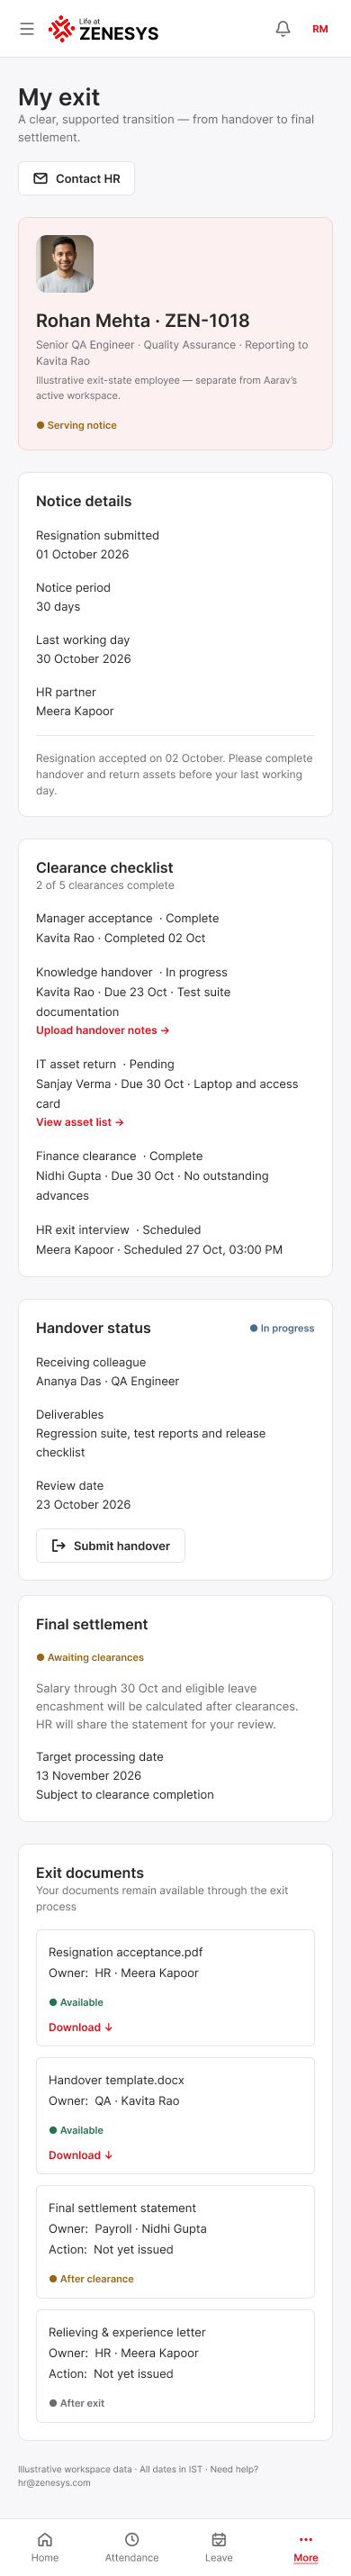Viewport: 351px width, 2576px height.
Task: Open Rohan Mehta's profile photo
Action: (65, 264)
